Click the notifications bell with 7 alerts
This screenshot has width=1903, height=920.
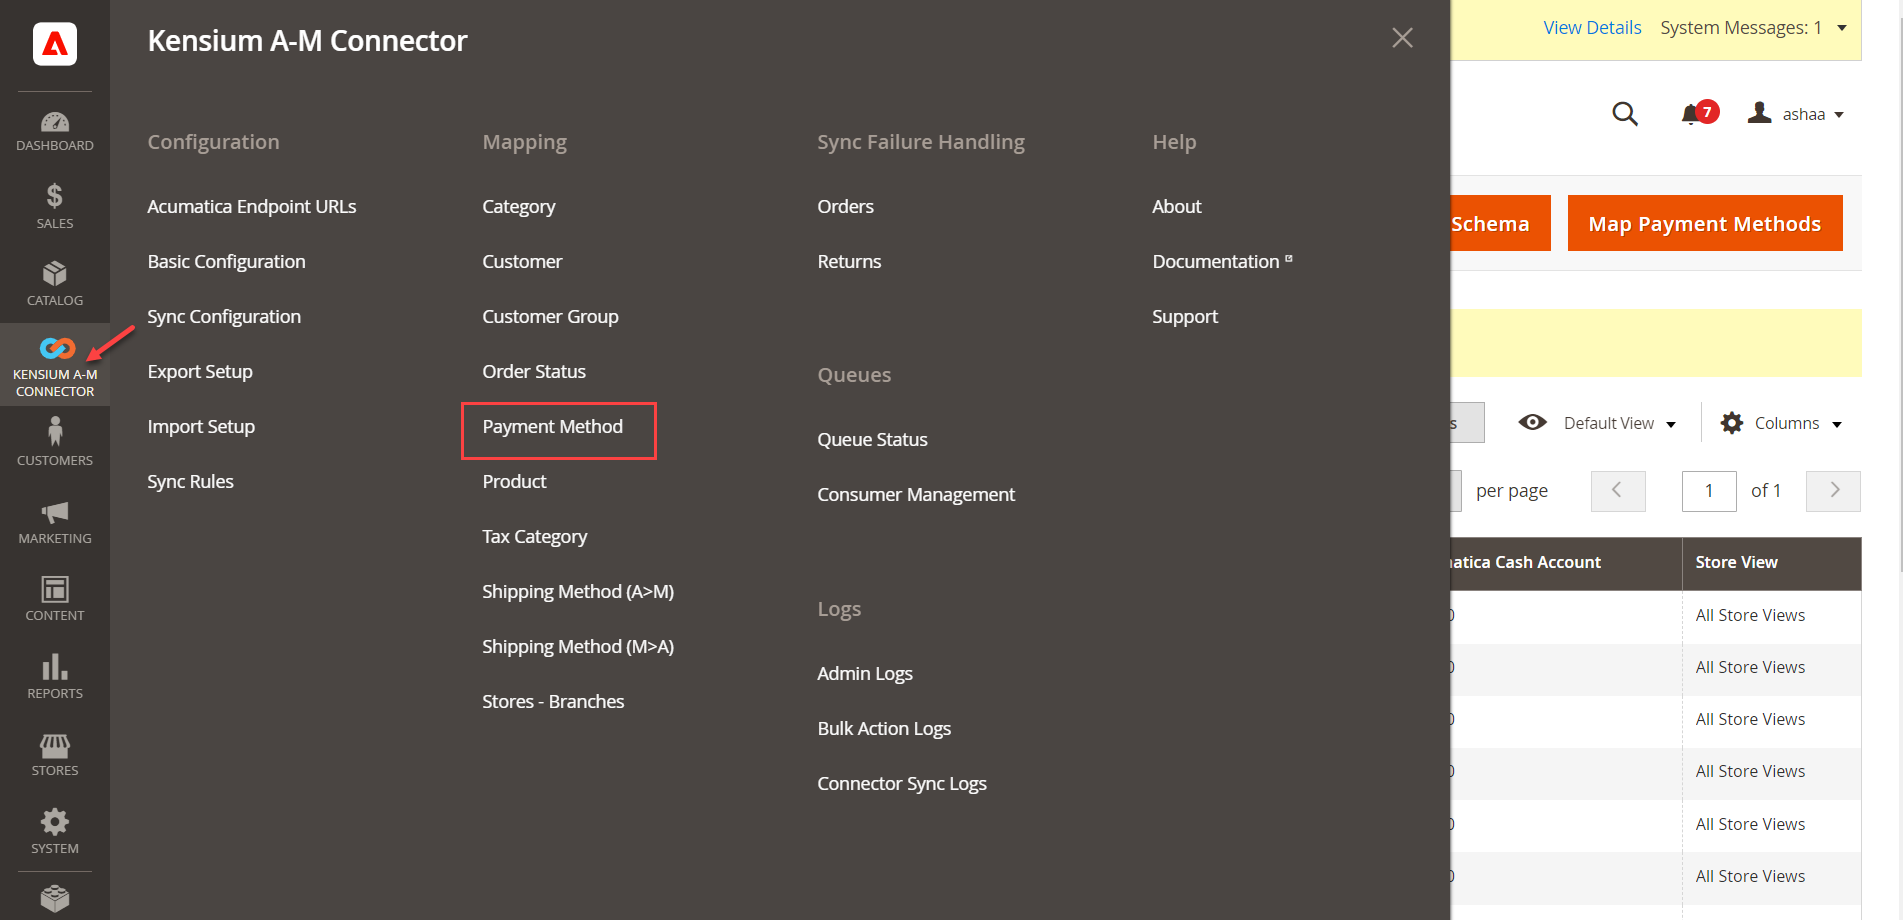[x=1695, y=113]
